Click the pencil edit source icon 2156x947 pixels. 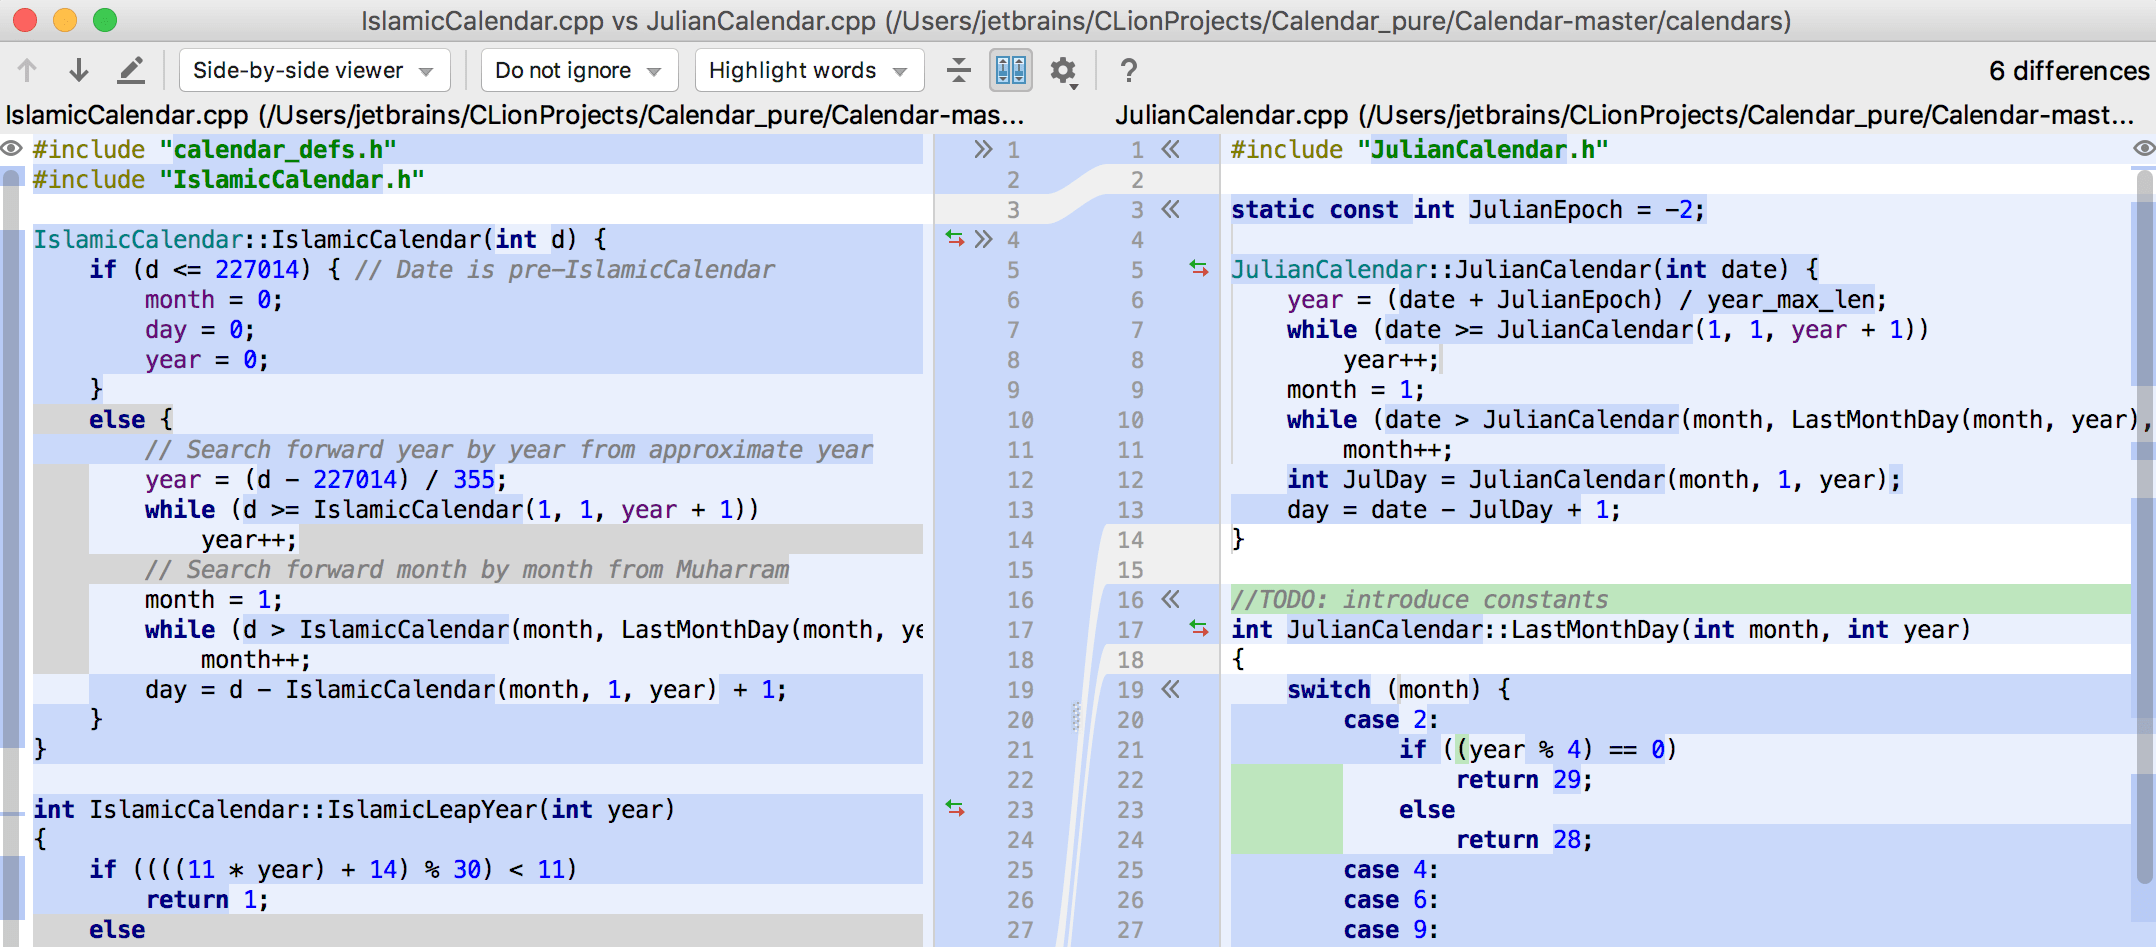131,70
